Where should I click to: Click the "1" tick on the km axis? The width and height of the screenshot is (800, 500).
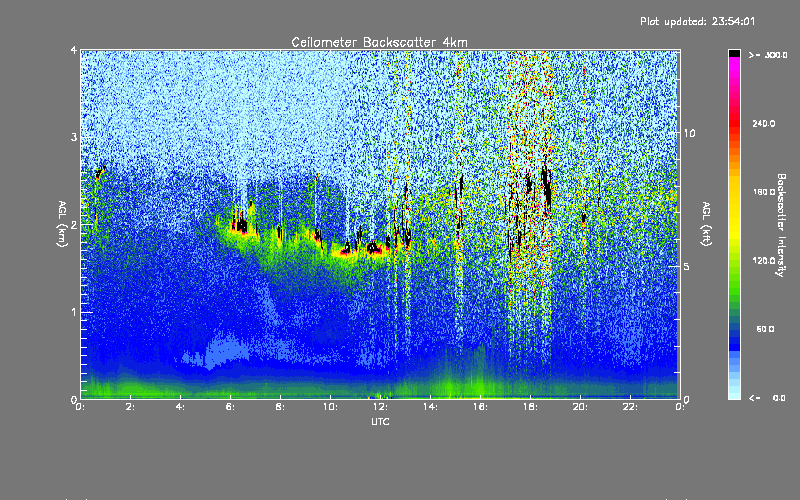click(74, 312)
